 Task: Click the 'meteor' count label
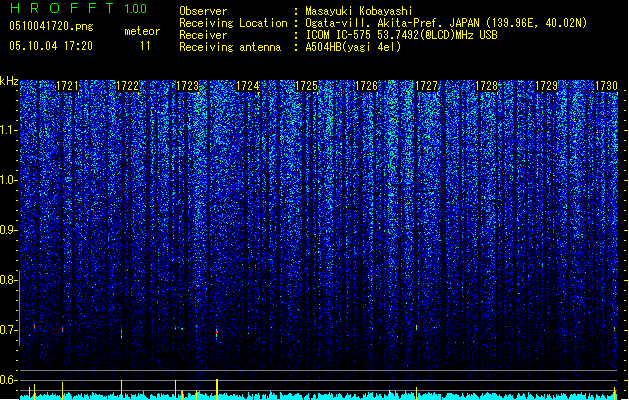(142, 31)
